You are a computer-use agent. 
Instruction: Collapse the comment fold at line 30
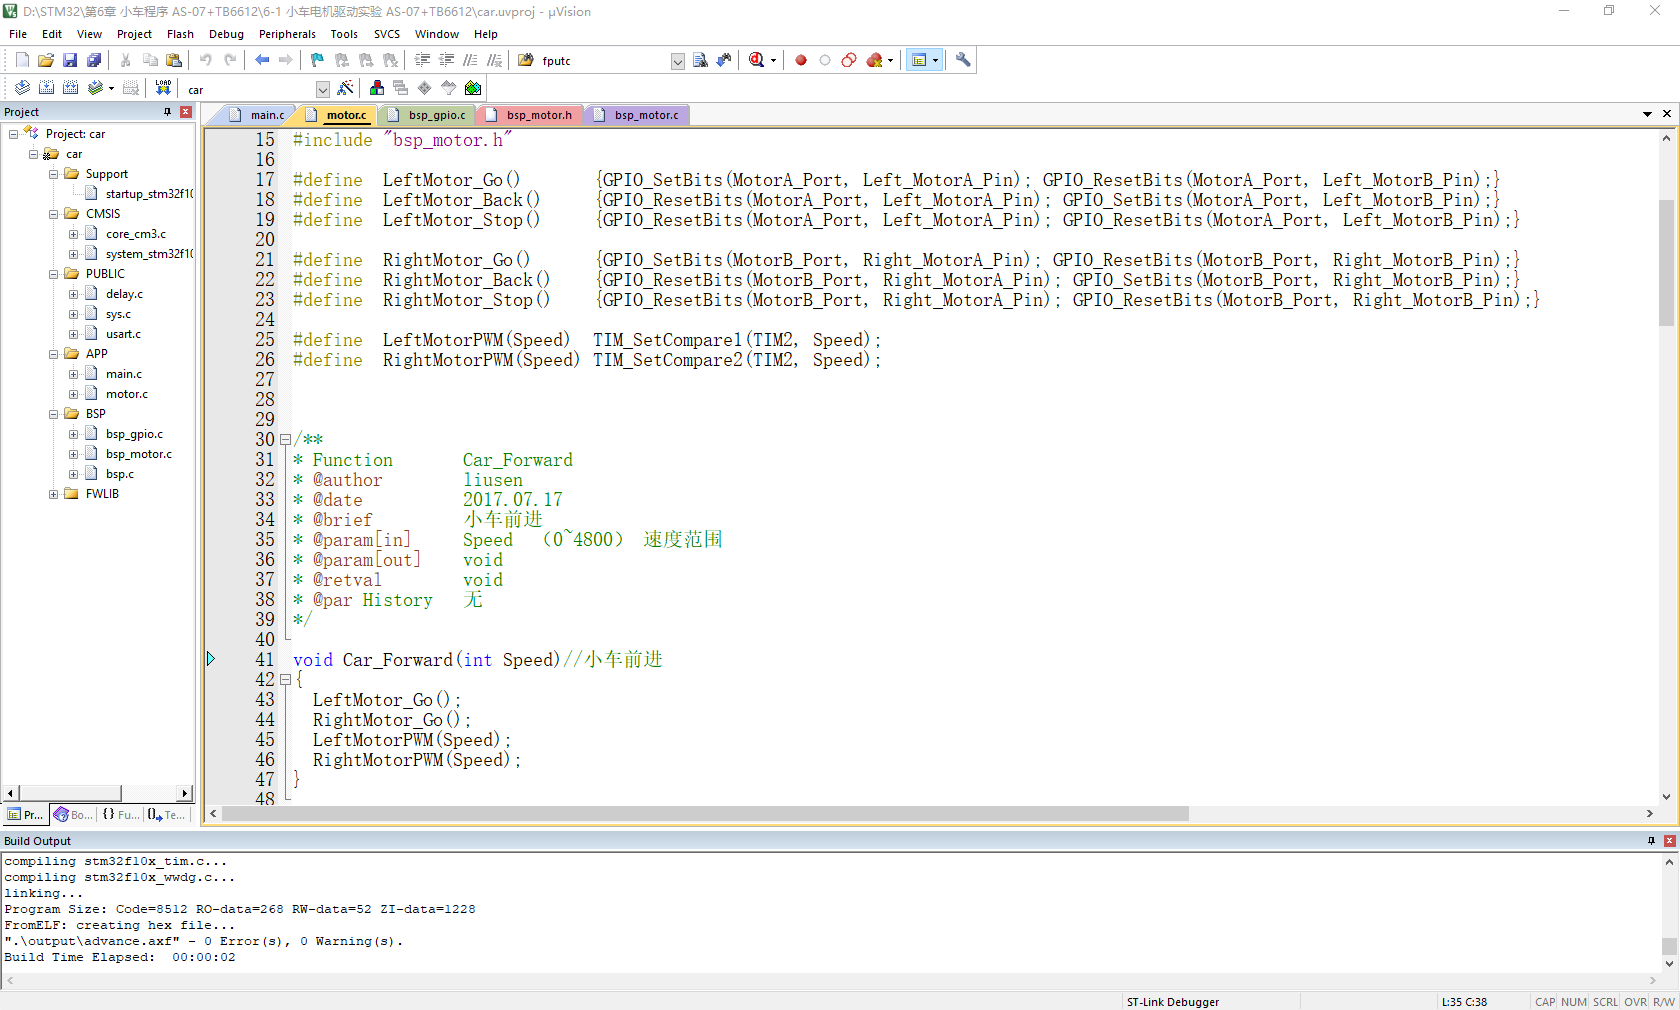tap(285, 440)
